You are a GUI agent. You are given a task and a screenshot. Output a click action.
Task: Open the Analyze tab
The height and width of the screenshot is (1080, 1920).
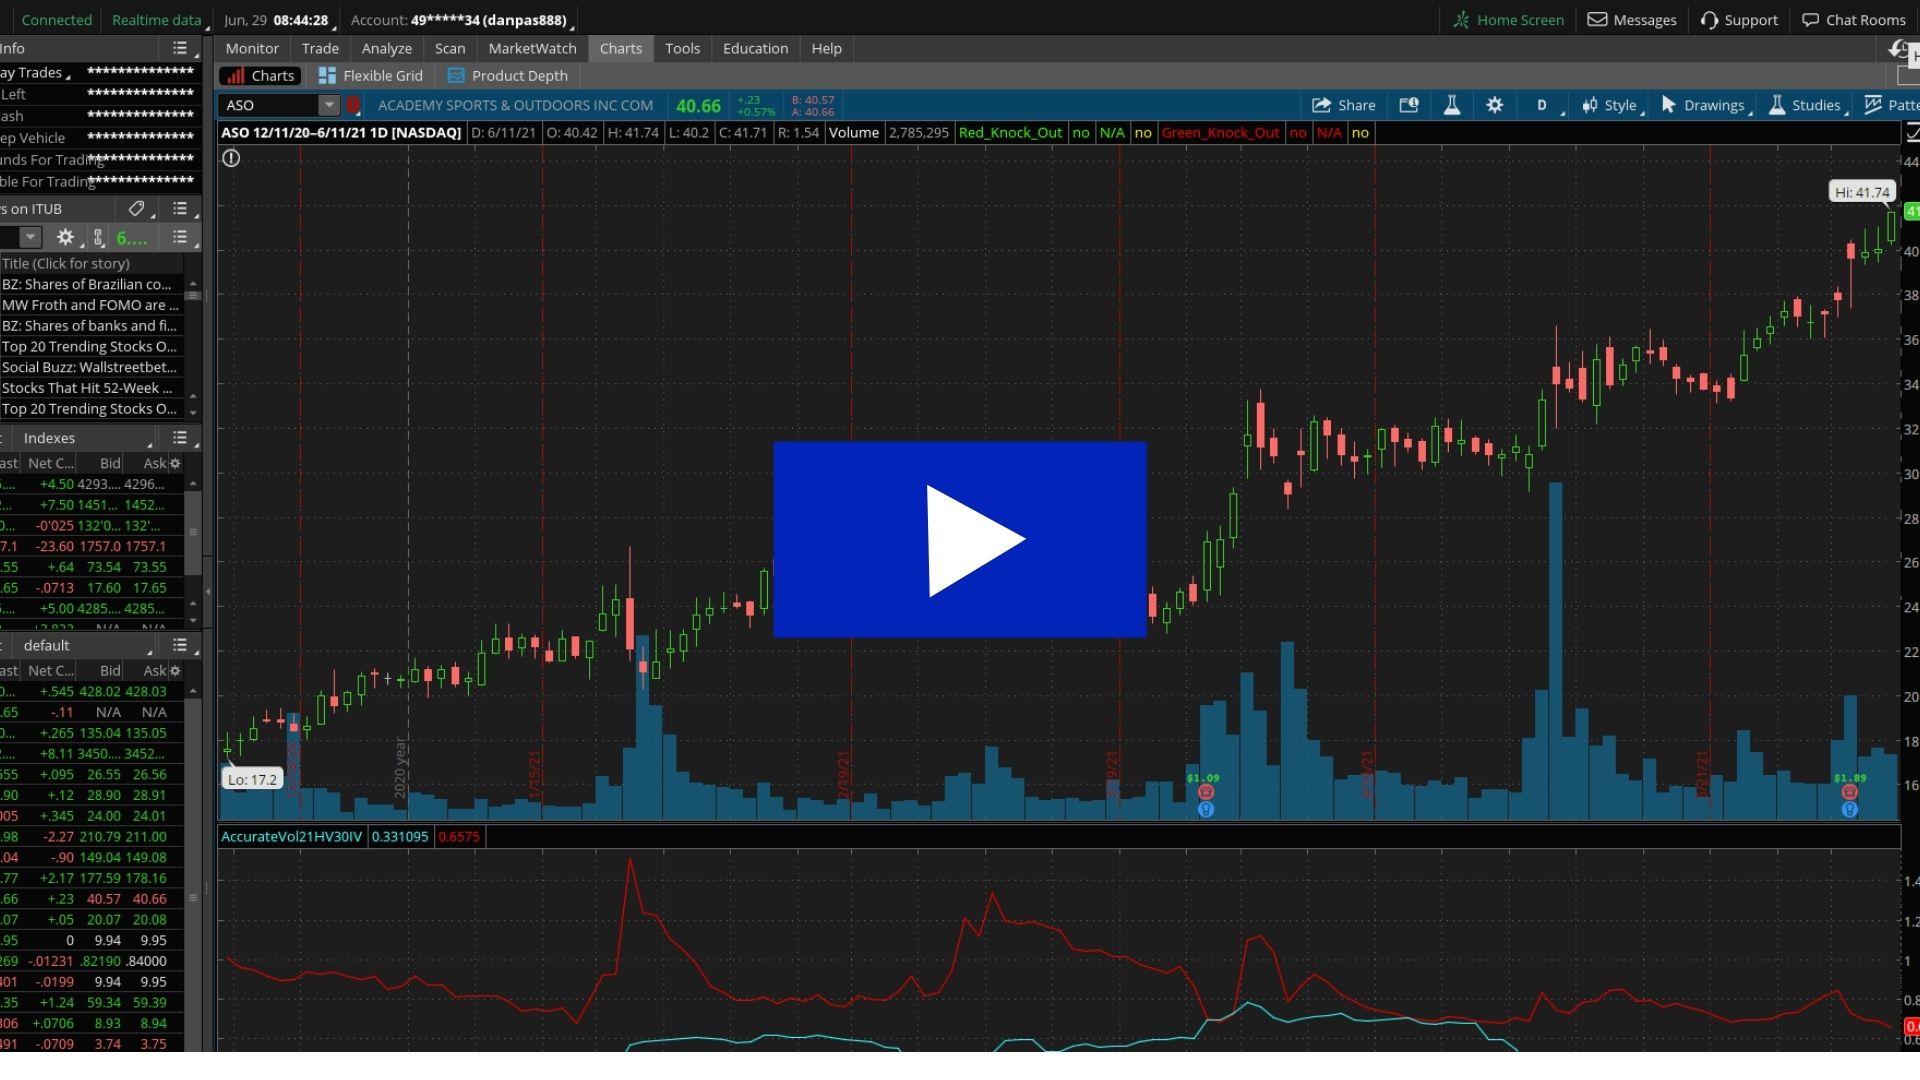pyautogui.click(x=386, y=48)
